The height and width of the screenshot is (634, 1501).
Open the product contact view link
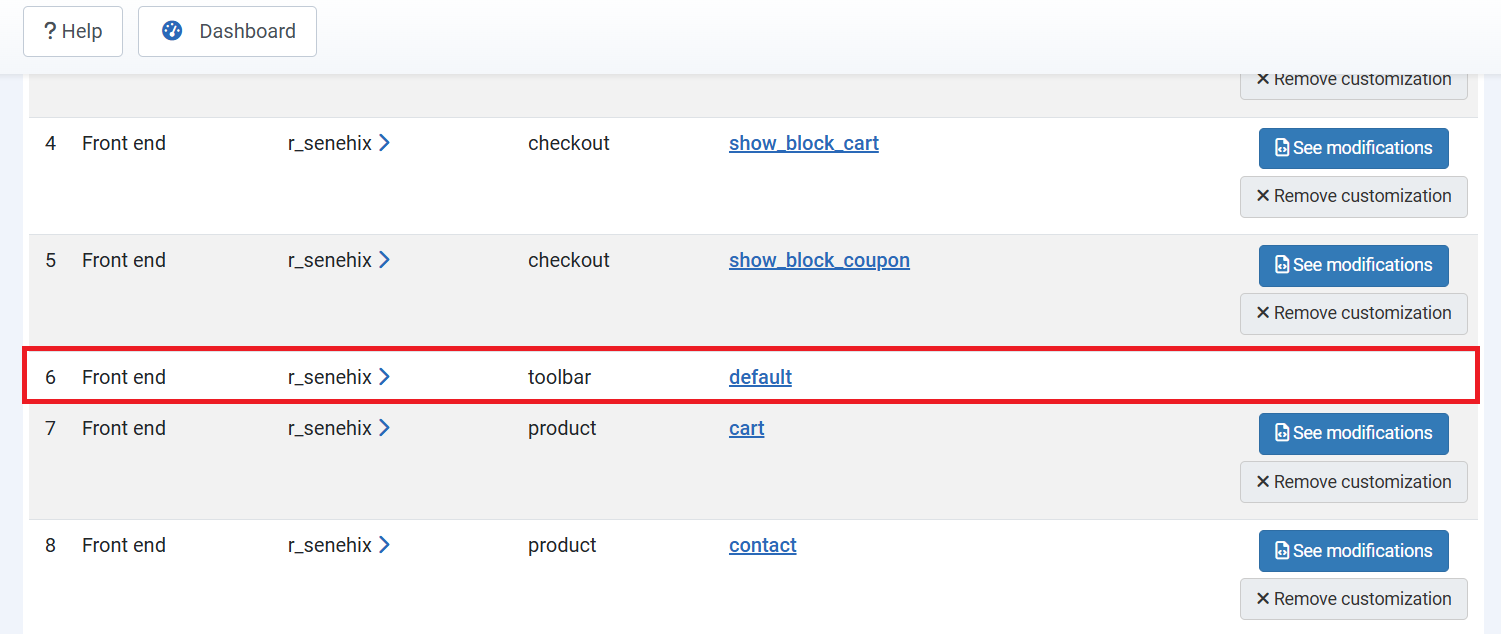point(763,545)
